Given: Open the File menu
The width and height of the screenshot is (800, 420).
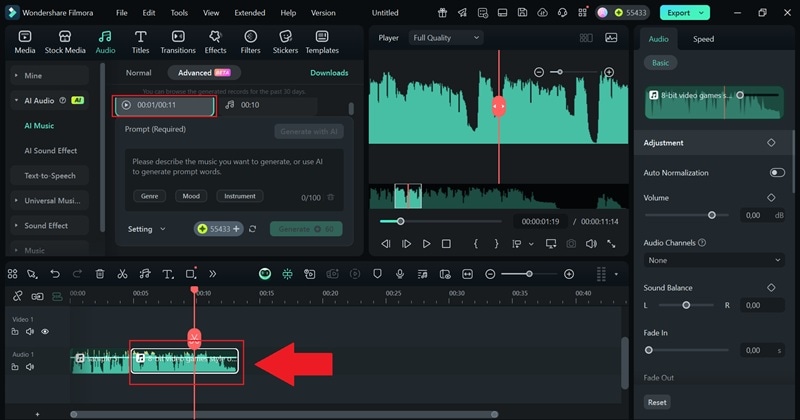Looking at the screenshot, I should click(x=121, y=13).
